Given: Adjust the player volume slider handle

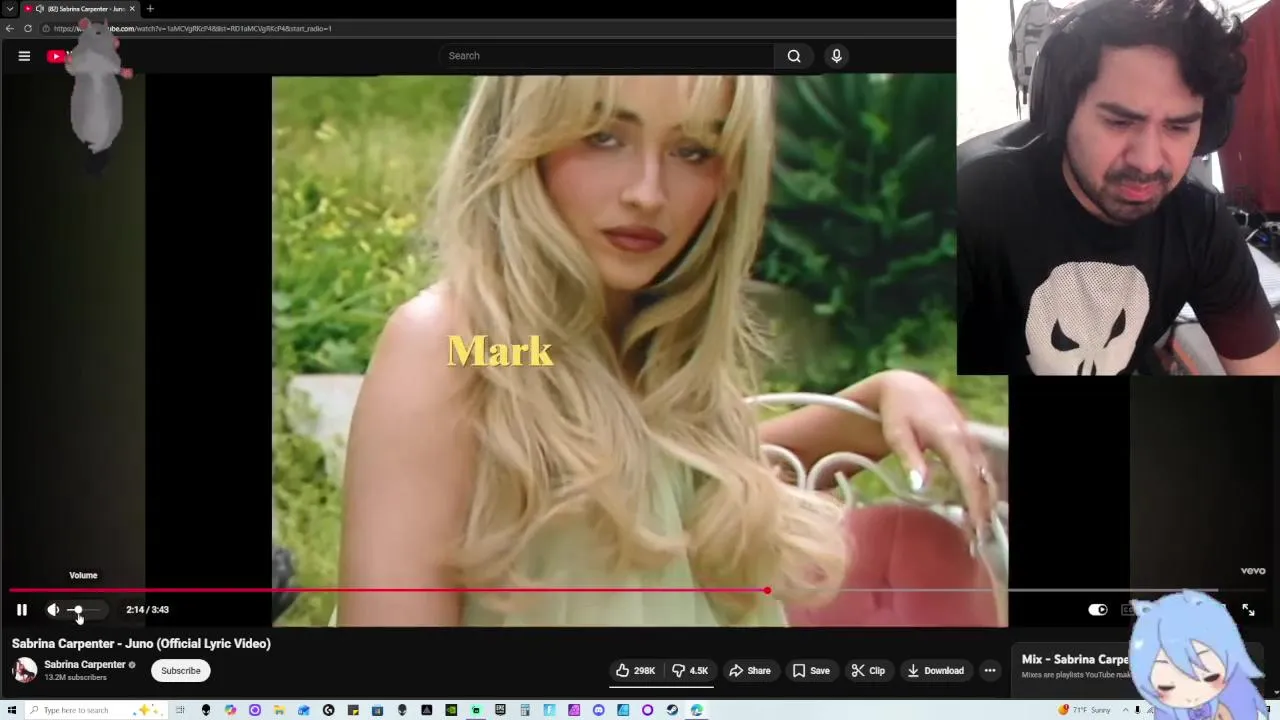Looking at the screenshot, I should tap(78, 609).
